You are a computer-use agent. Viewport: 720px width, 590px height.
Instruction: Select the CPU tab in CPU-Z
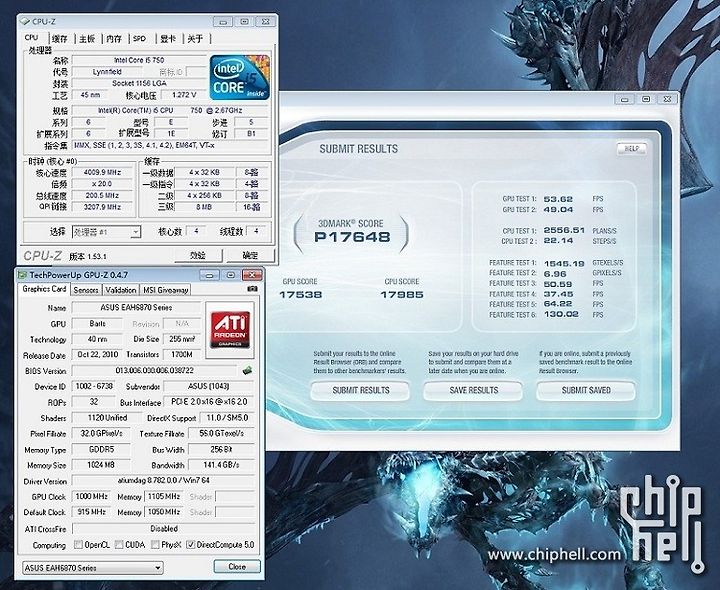coord(31,38)
